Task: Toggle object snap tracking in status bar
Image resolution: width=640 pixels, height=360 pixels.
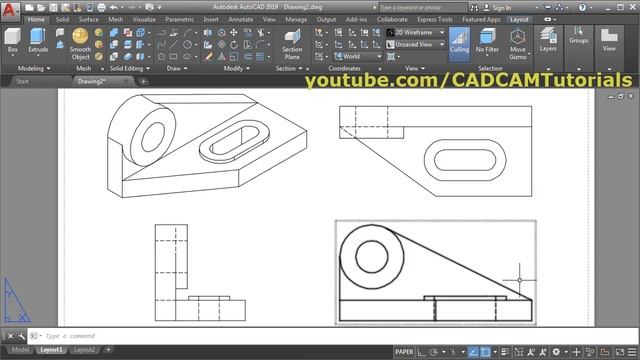Action: [472, 352]
